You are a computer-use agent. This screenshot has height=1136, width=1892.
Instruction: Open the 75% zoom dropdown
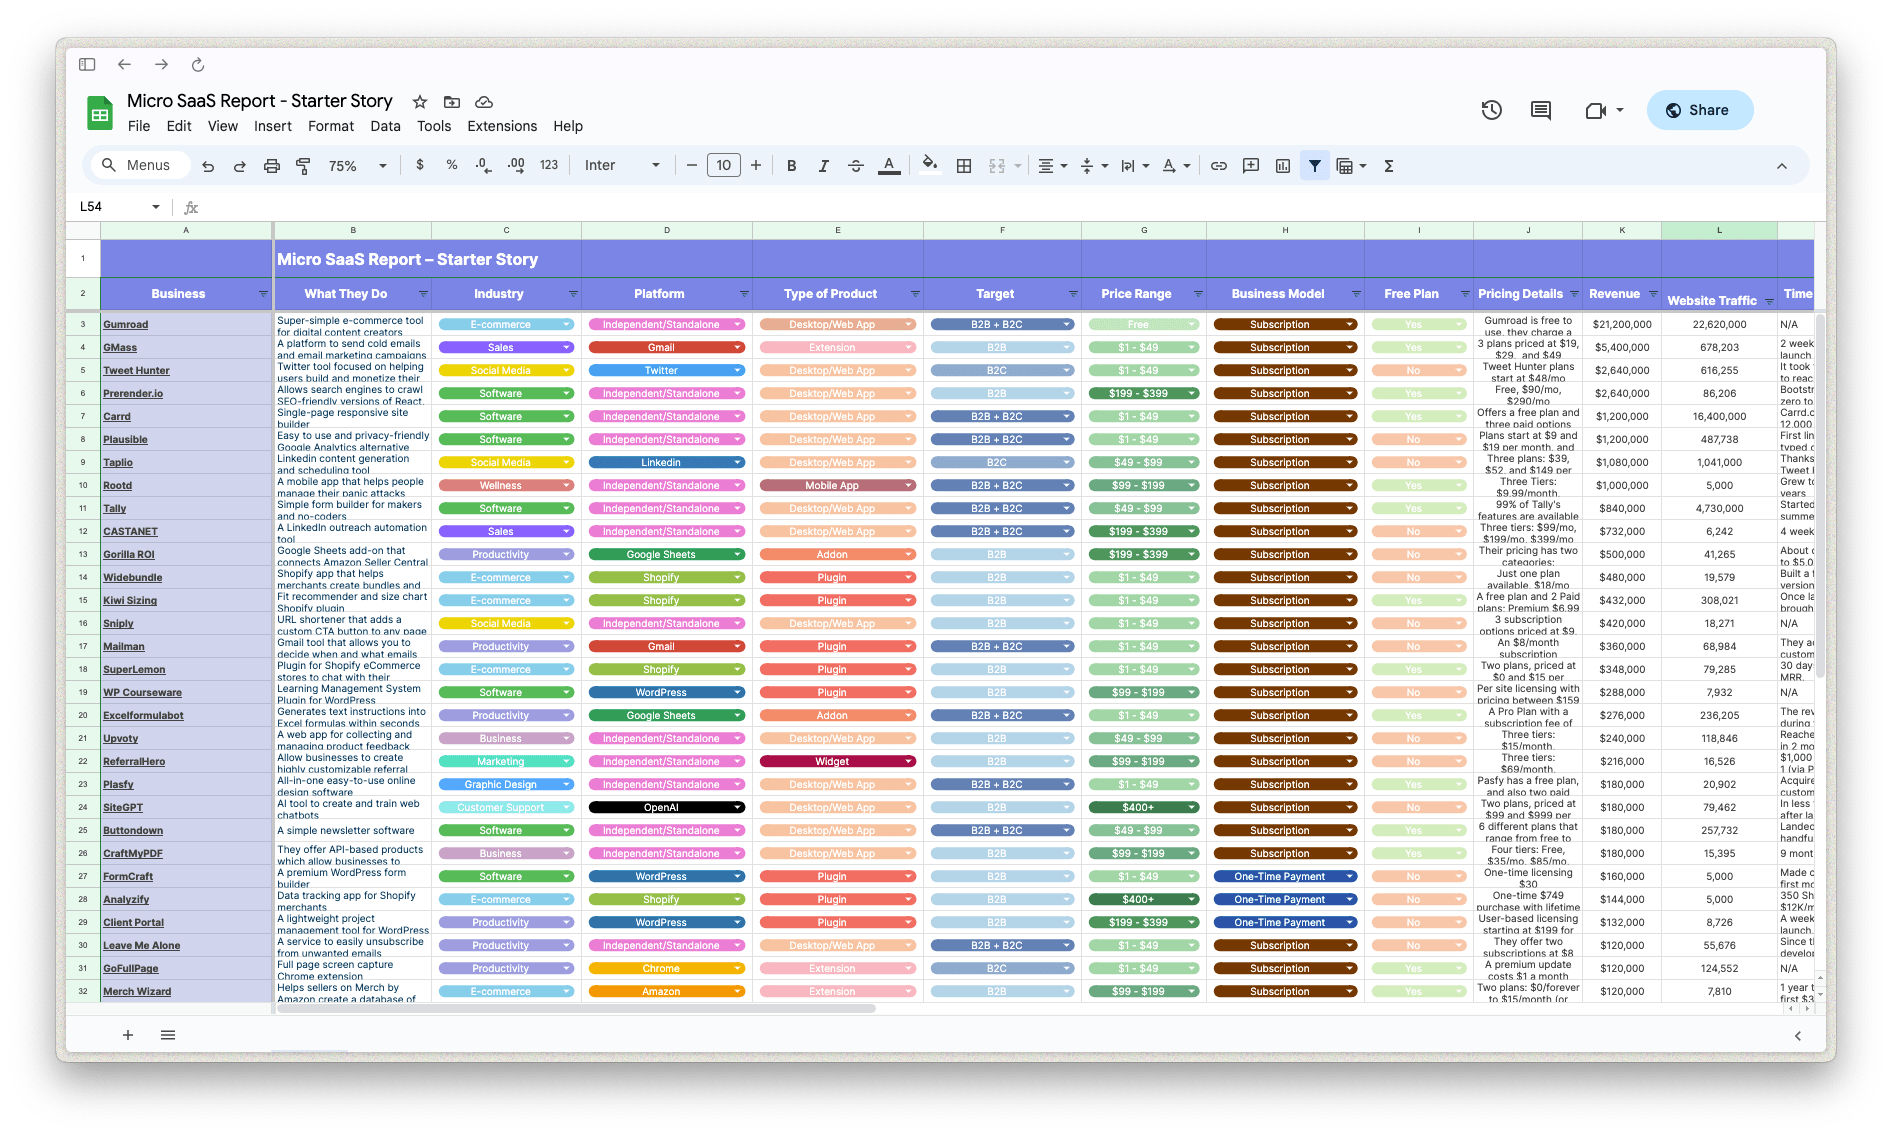(357, 166)
